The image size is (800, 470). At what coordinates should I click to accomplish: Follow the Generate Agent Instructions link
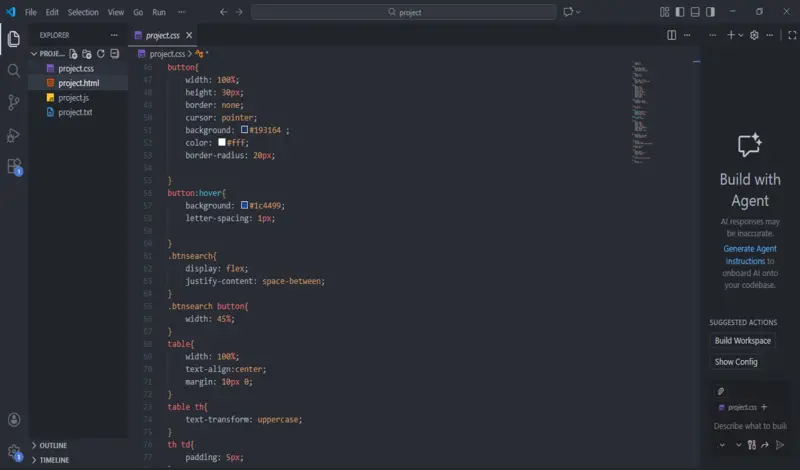(x=749, y=255)
